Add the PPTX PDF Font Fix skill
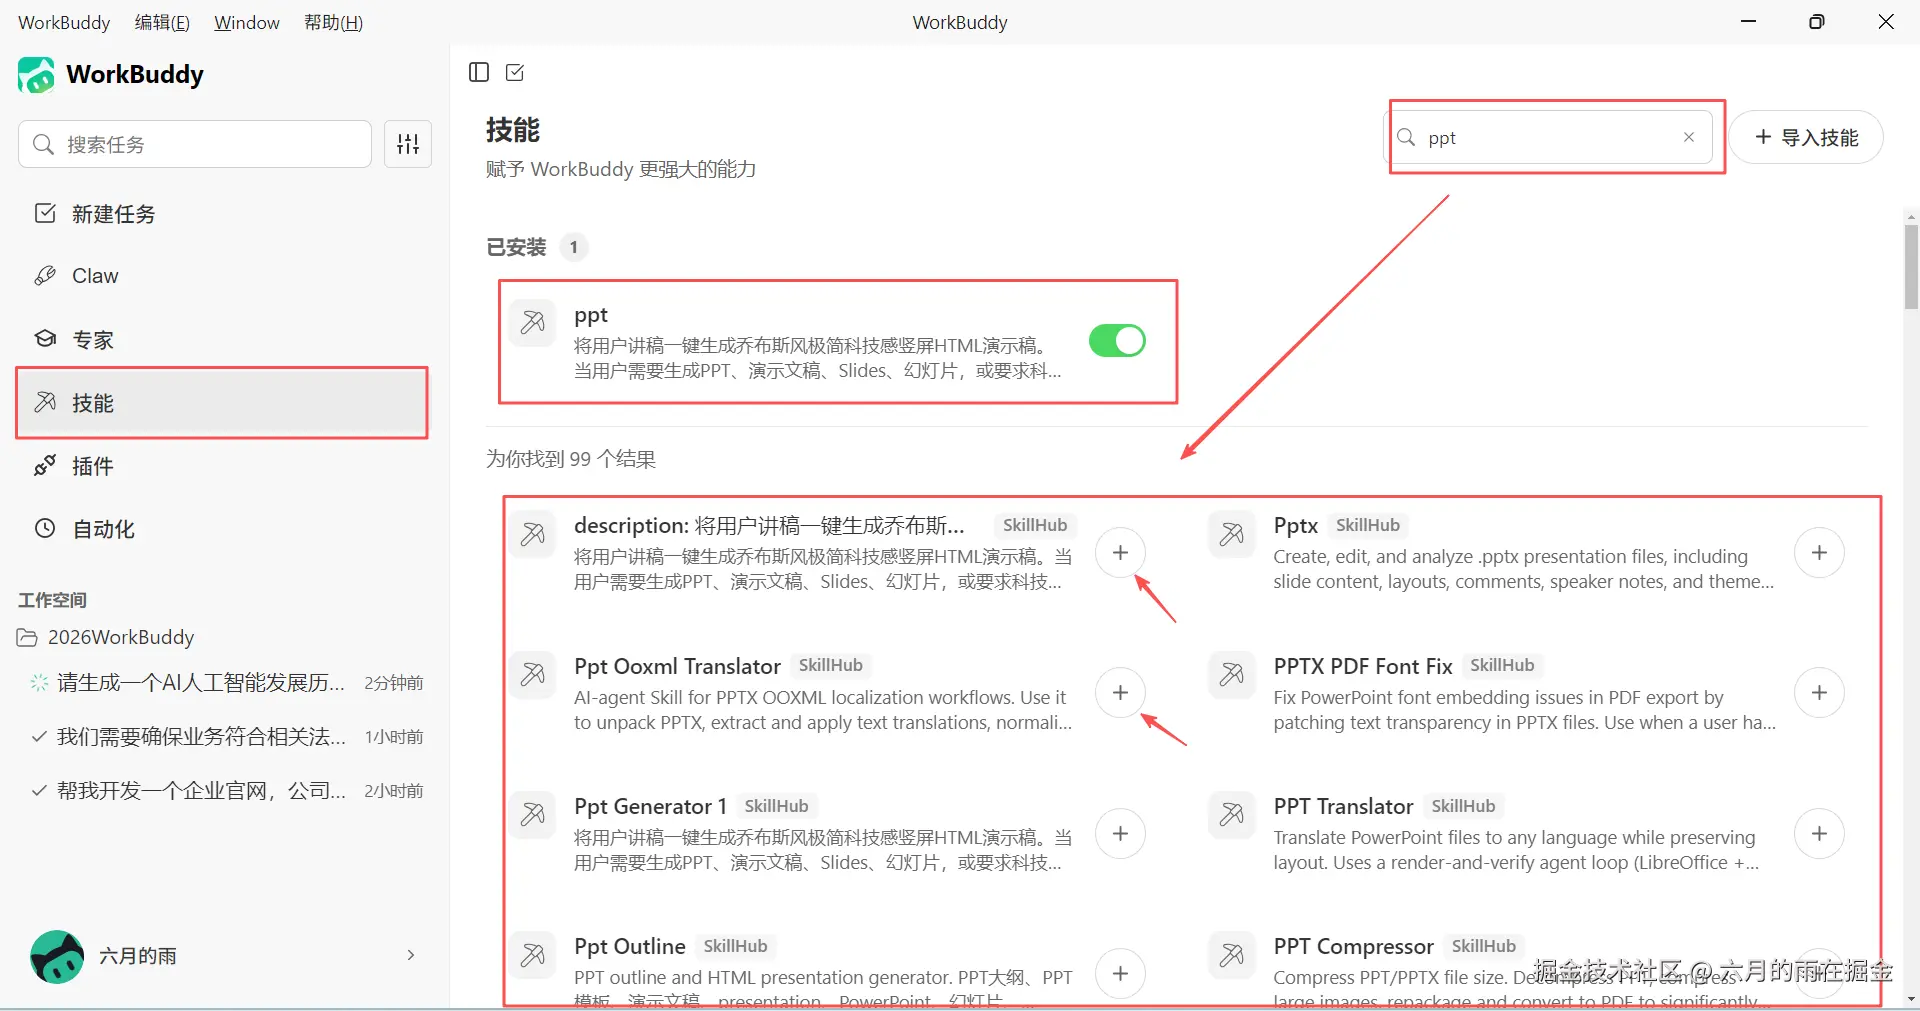Viewport: 1920px width, 1011px height. (x=1819, y=693)
